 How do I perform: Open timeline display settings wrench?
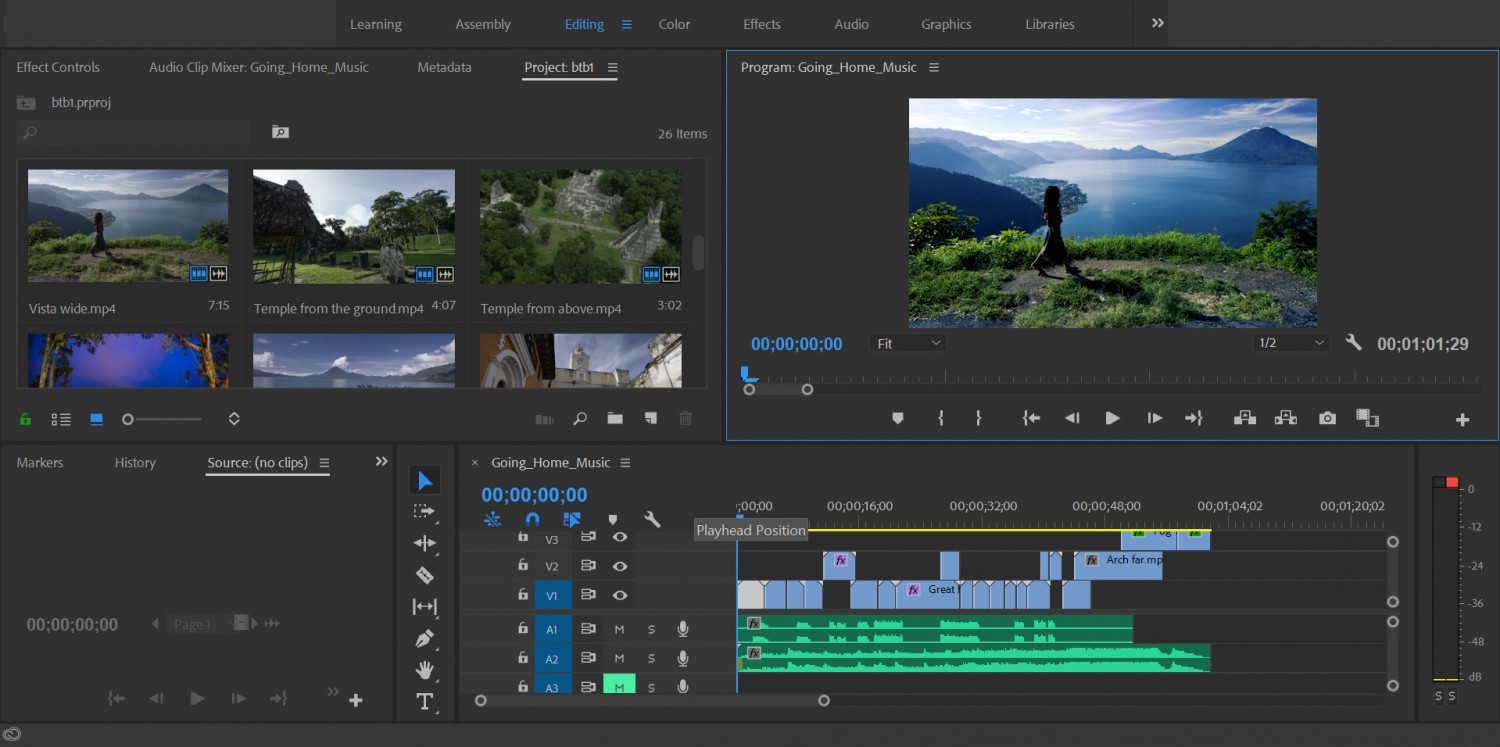pos(653,519)
